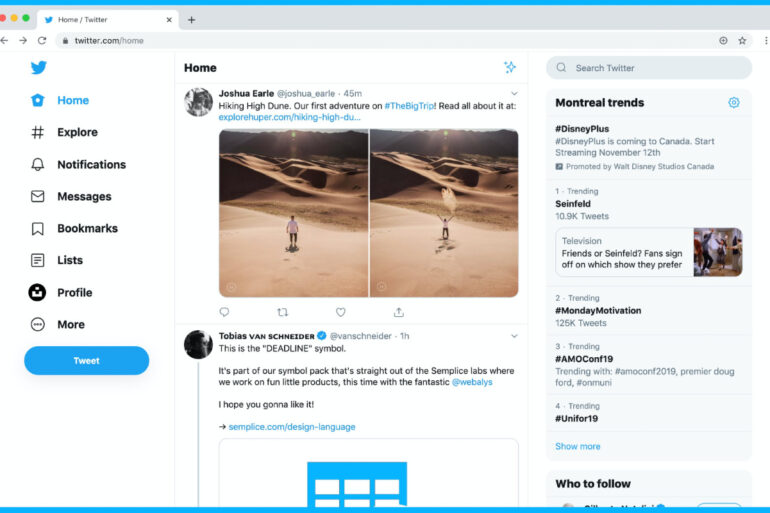
Task: Click retweet icon under Joshua Earle's tweet
Action: (282, 312)
